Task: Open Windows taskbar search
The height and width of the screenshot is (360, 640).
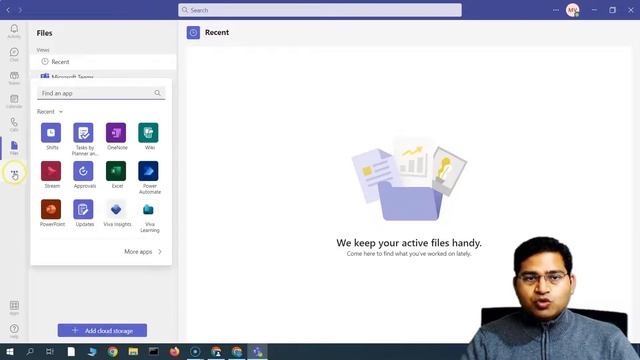Action: 30,352
